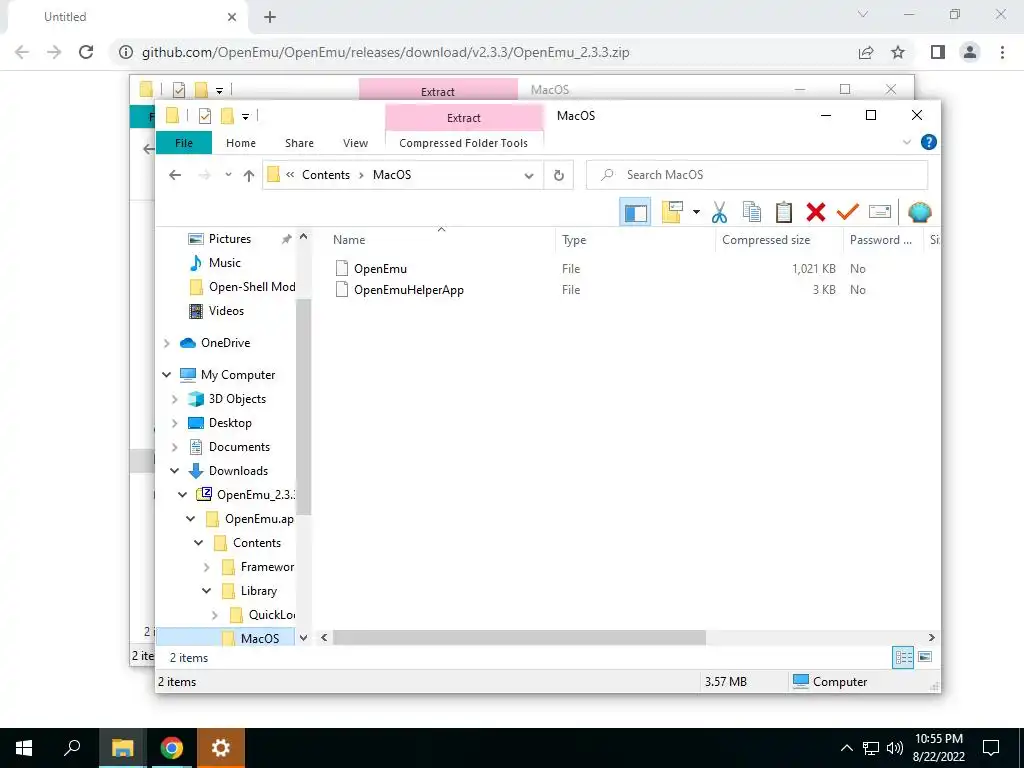The width and height of the screenshot is (1024, 768).
Task: Sort by Password column header
Action: coord(883,240)
